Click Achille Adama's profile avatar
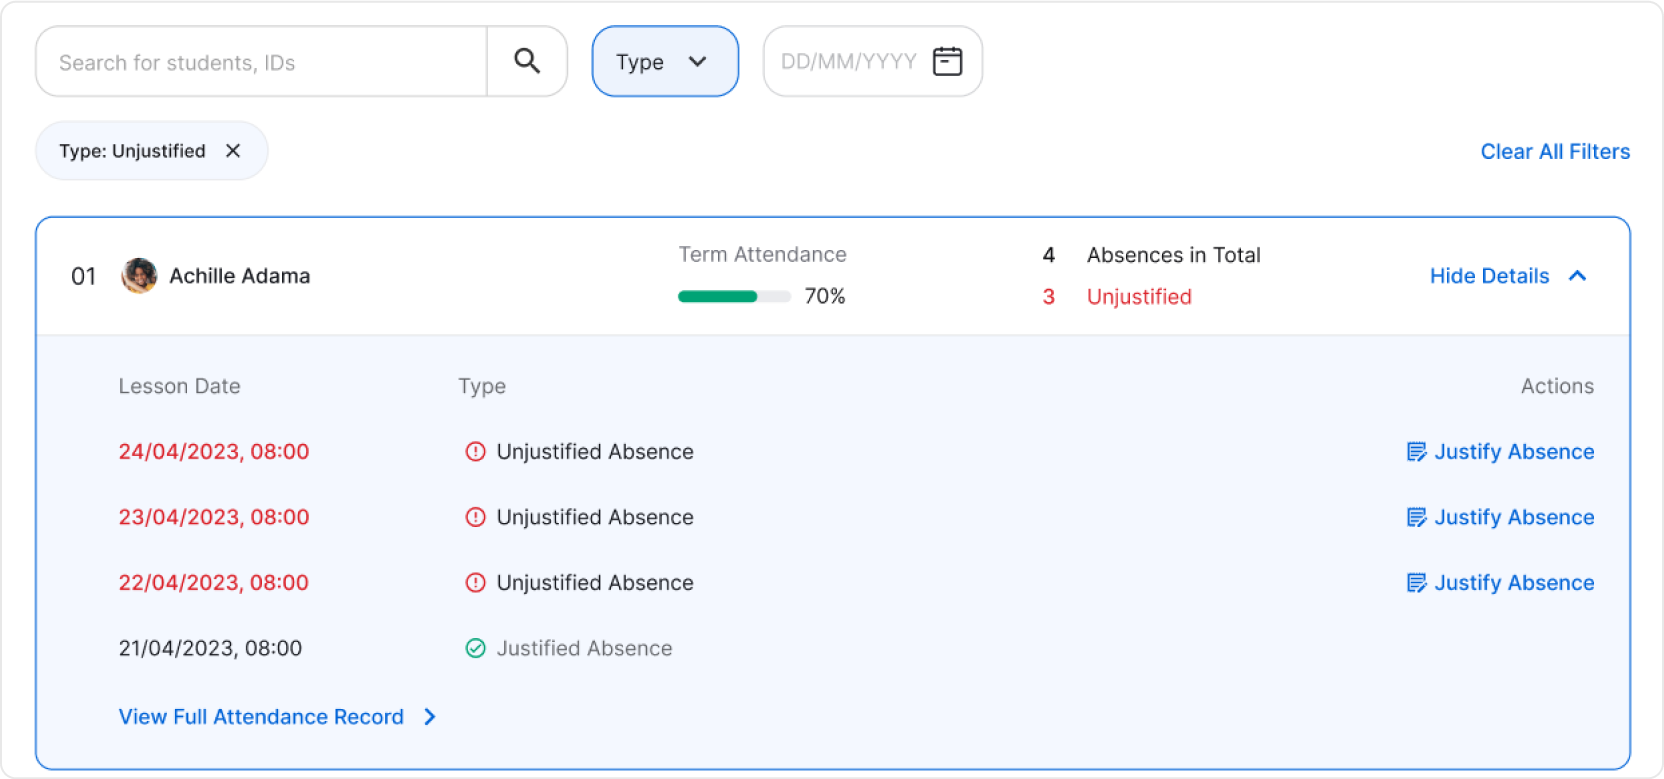Screen dimensions: 1664x779 click(x=139, y=276)
